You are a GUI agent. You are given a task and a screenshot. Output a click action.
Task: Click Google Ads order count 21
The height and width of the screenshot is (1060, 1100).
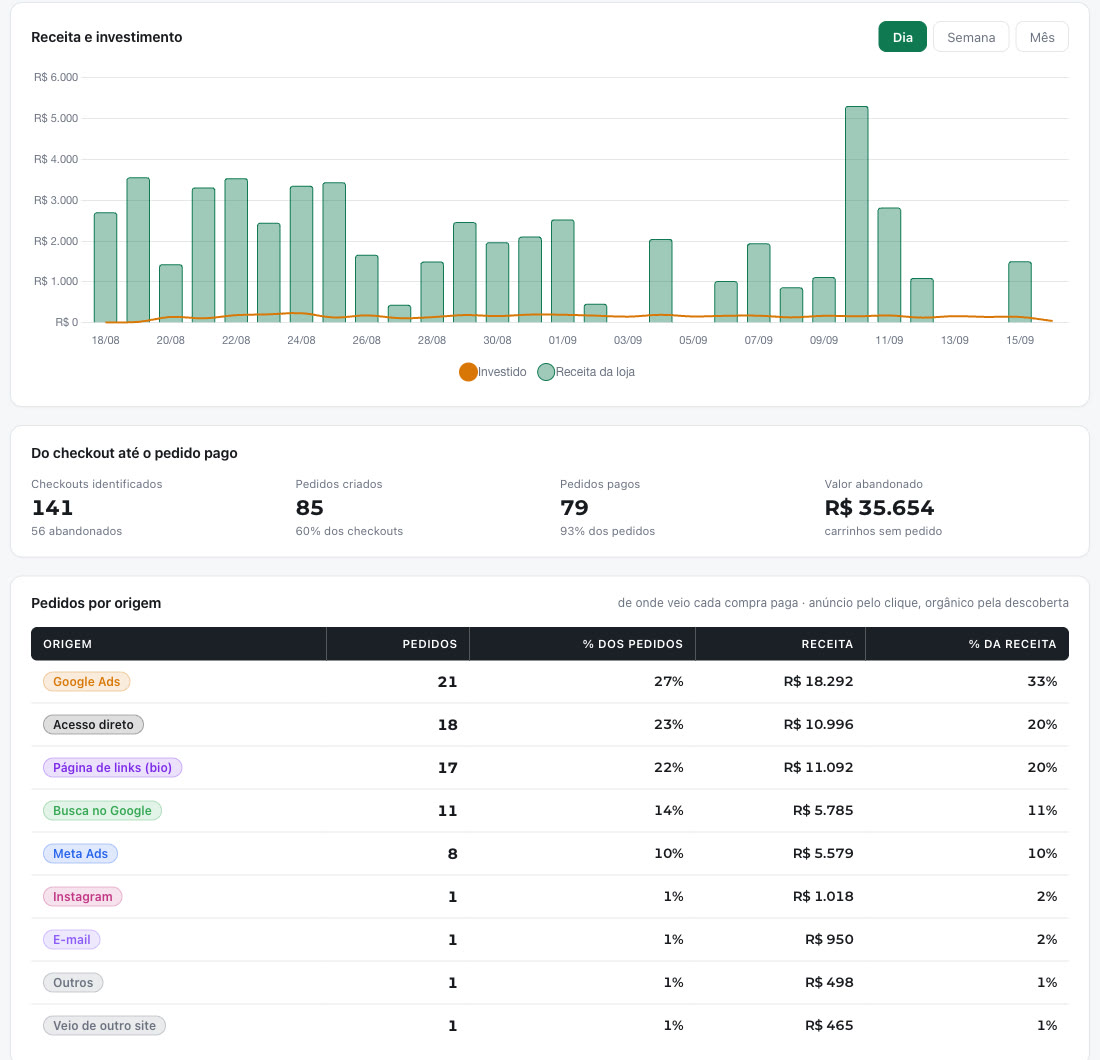tap(448, 682)
